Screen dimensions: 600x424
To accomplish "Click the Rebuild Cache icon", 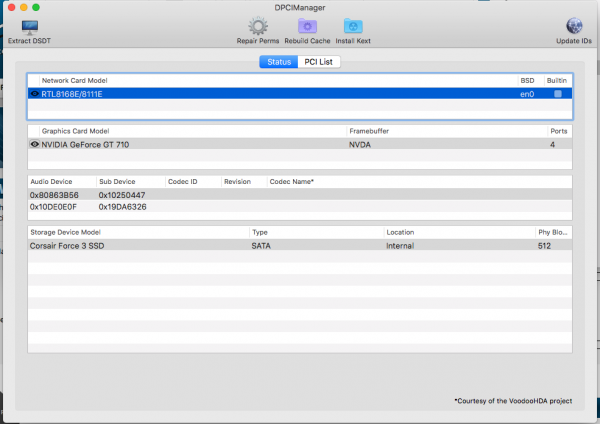I will point(307,26).
